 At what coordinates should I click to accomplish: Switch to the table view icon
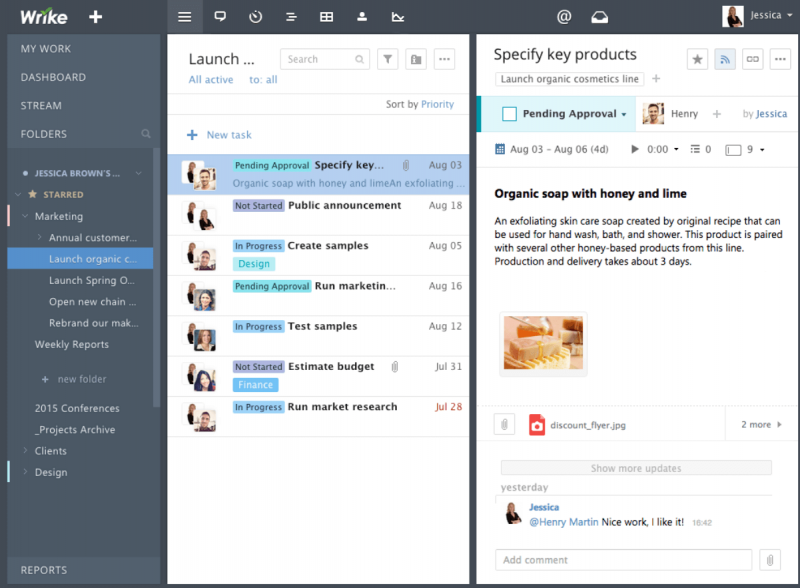coord(325,16)
